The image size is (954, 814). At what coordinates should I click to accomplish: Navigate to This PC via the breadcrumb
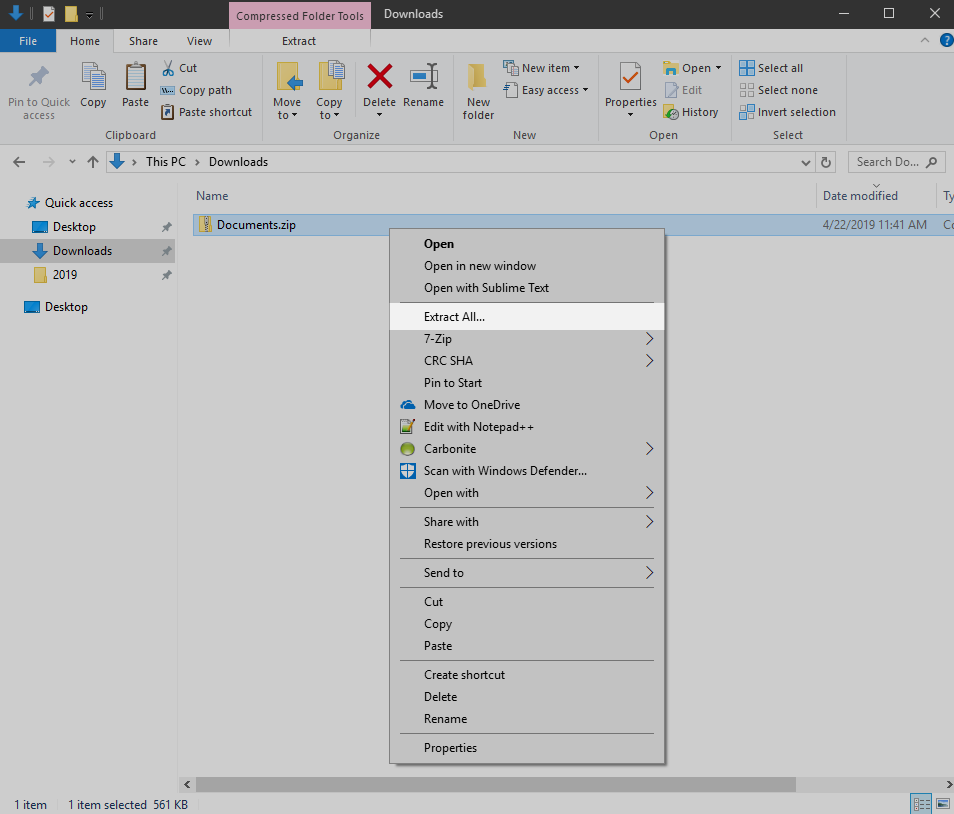click(167, 161)
